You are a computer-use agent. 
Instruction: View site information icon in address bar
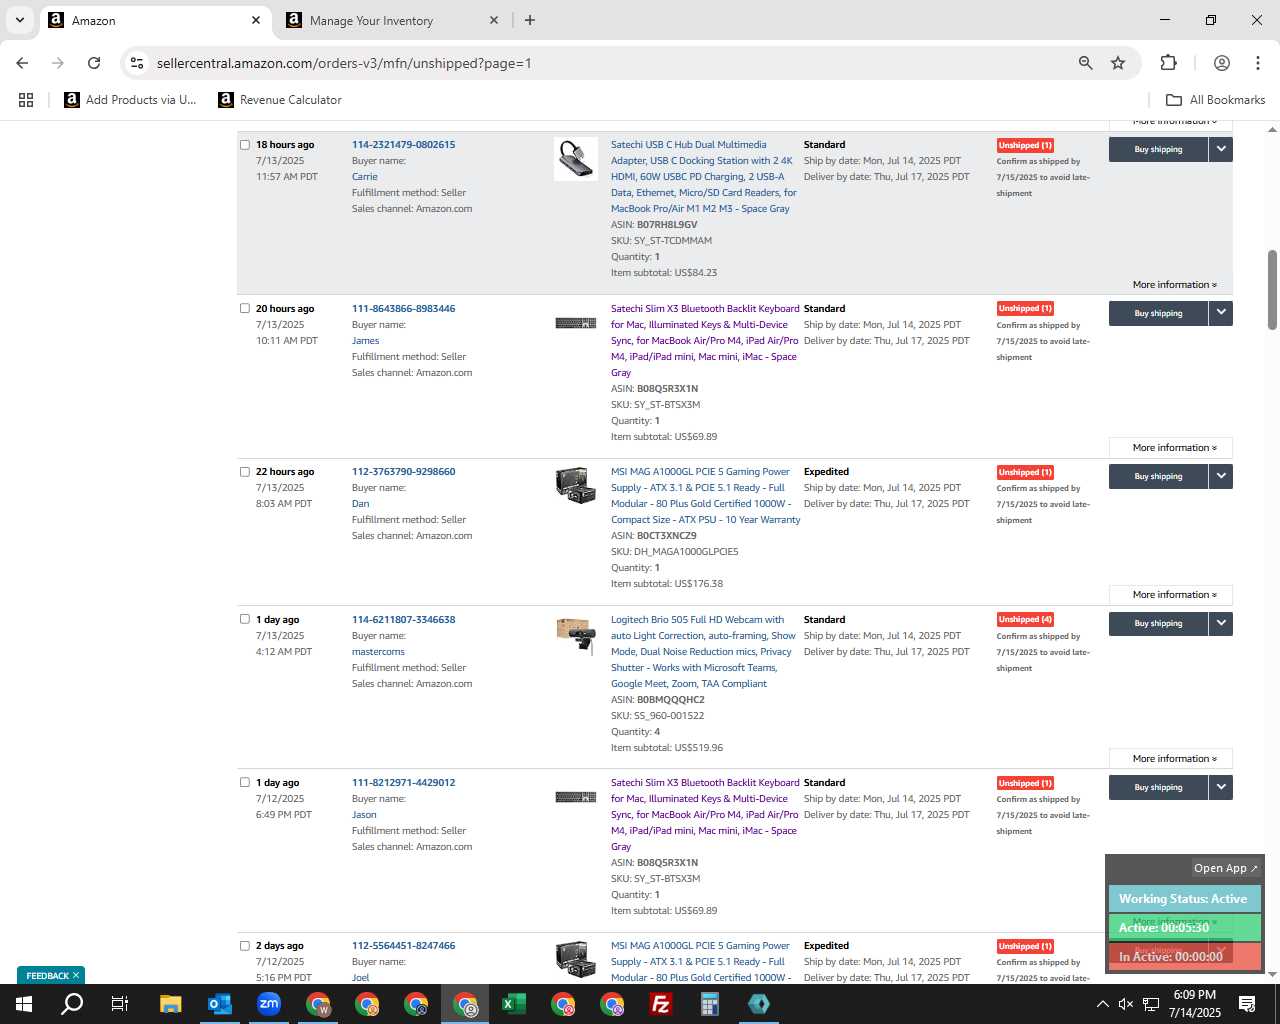coord(137,63)
